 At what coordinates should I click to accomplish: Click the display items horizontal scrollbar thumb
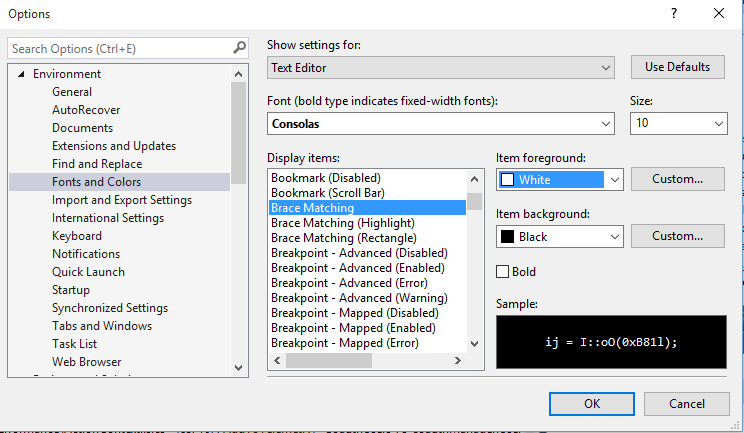pyautogui.click(x=329, y=360)
